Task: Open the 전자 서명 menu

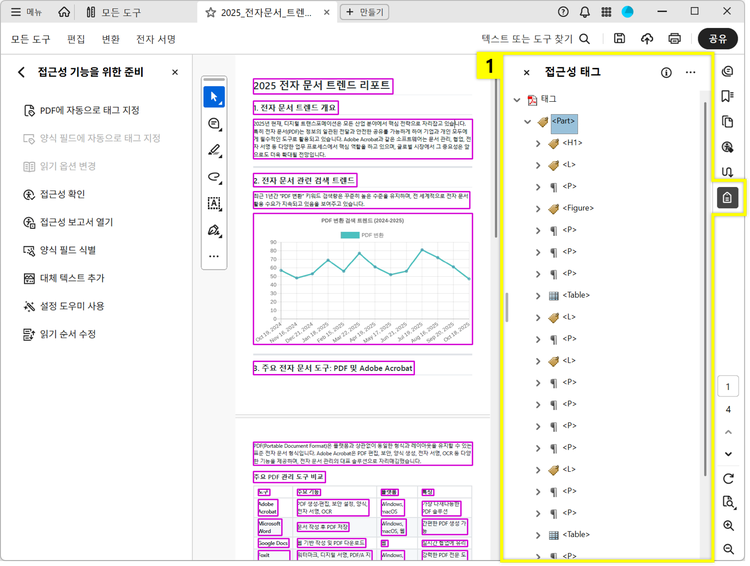Action: click(156, 39)
